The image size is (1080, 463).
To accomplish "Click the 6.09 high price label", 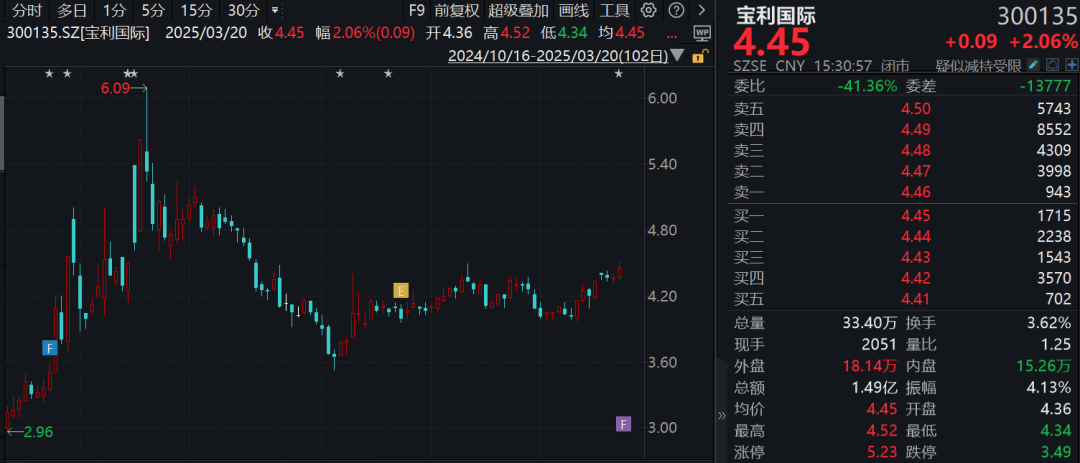I will pyautogui.click(x=115, y=88).
